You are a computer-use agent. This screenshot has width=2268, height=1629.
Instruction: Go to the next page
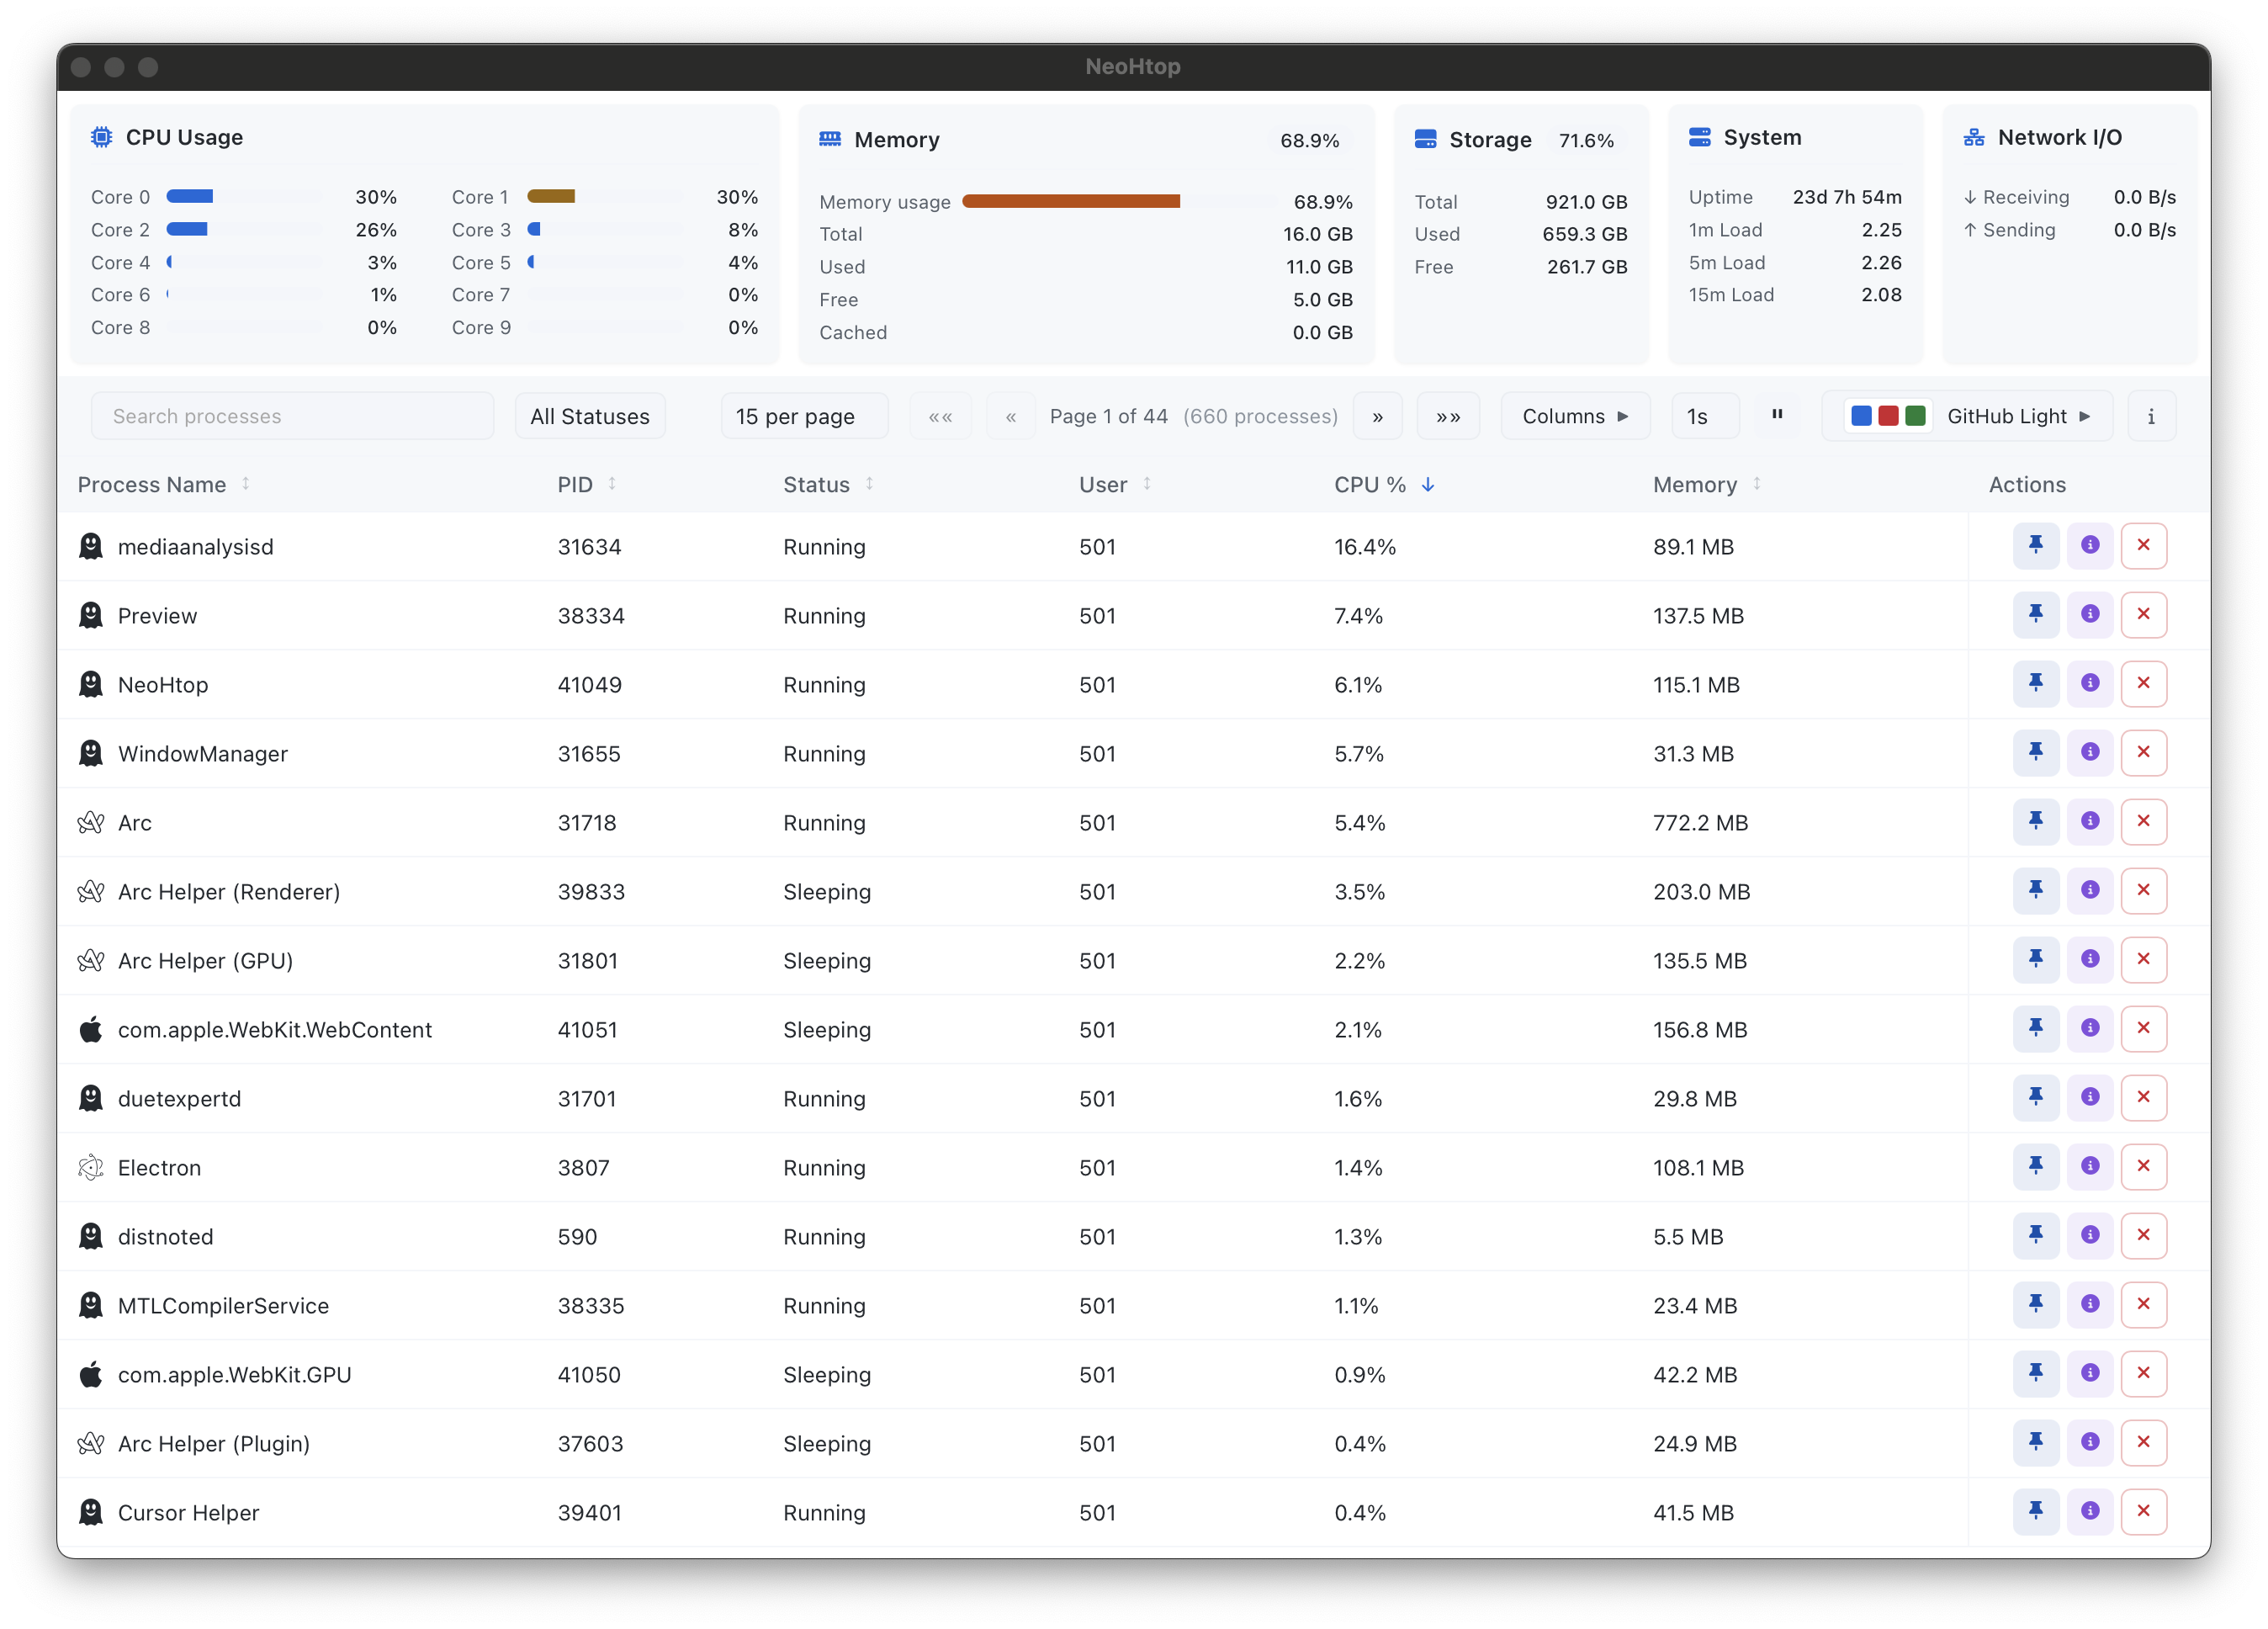click(x=1377, y=416)
